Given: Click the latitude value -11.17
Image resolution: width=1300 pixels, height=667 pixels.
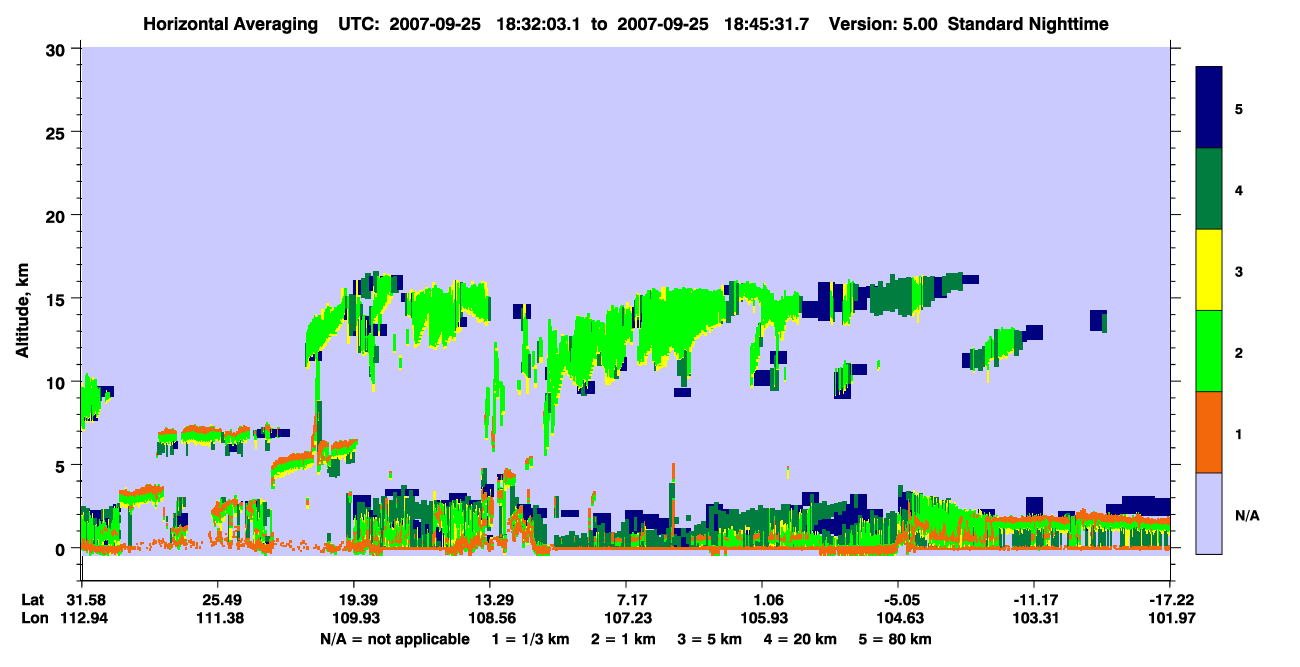Looking at the screenshot, I should (x=1034, y=600).
